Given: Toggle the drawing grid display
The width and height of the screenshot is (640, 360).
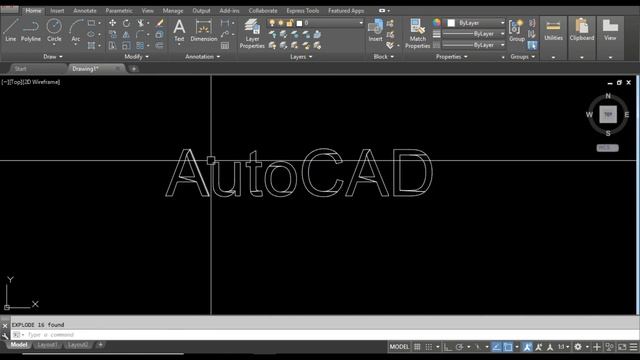Looking at the screenshot, I should pyautogui.click(x=417, y=347).
